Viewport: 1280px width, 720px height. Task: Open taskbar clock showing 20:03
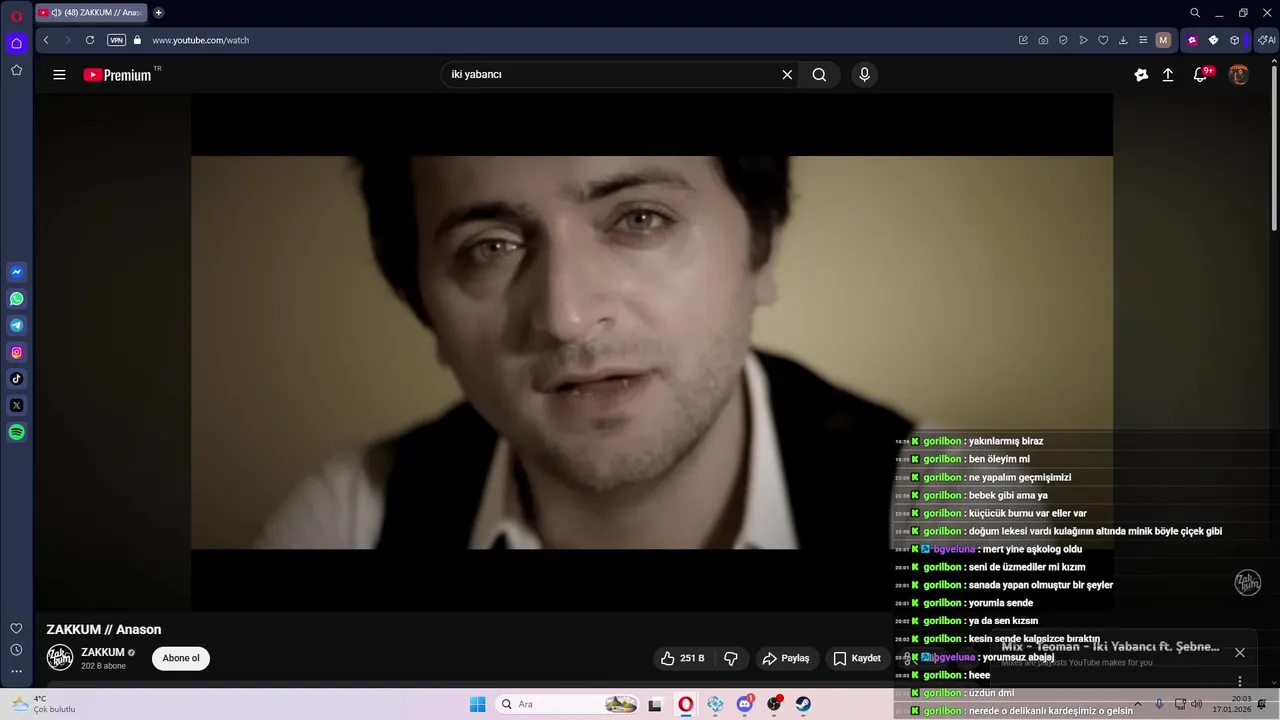(1232, 704)
